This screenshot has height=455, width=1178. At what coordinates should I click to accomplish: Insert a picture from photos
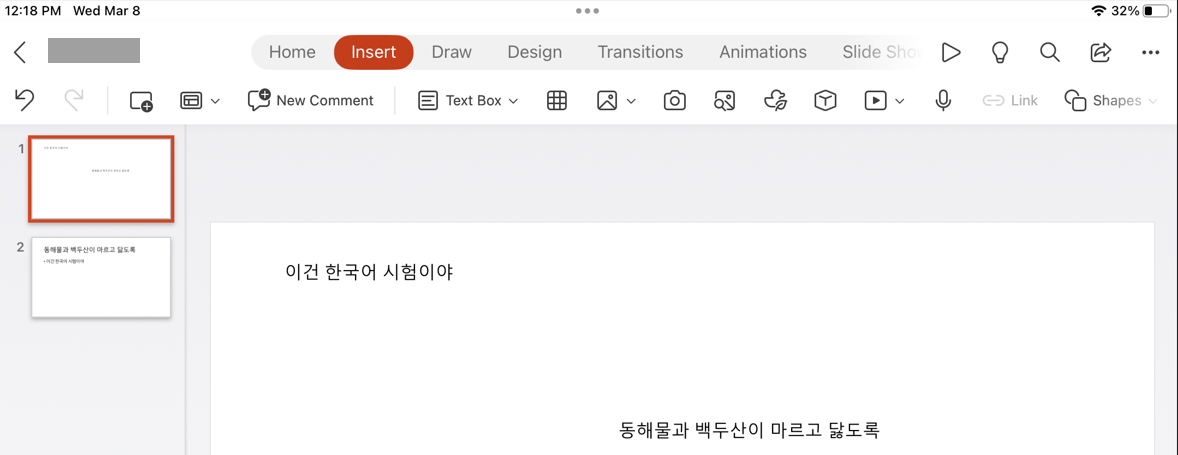[607, 101]
